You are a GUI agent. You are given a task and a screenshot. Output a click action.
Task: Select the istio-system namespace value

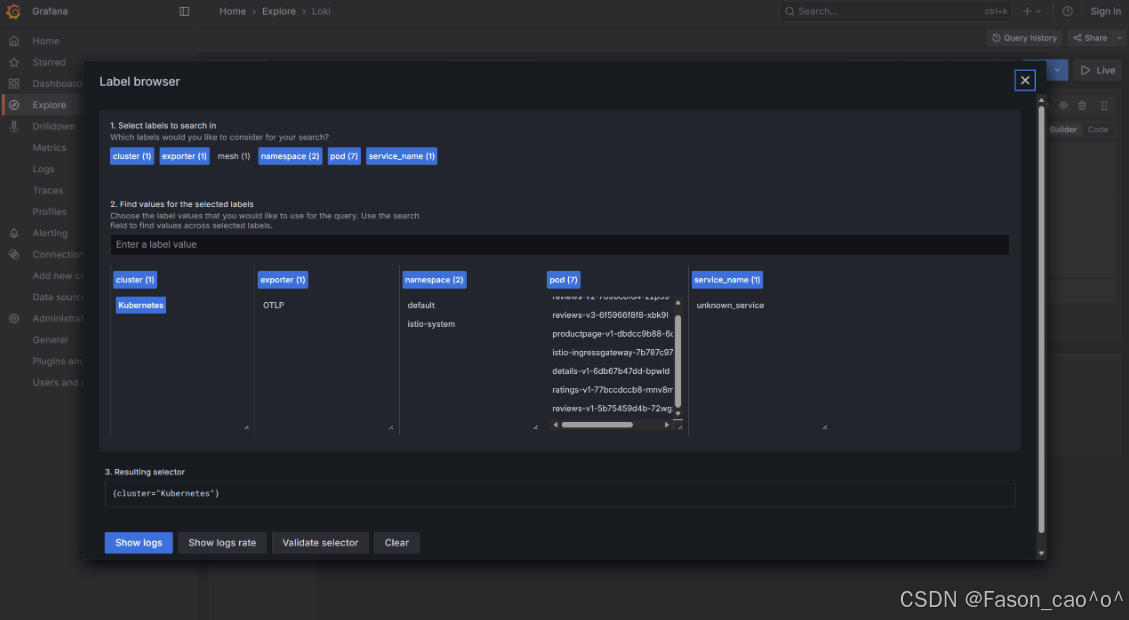[431, 324]
